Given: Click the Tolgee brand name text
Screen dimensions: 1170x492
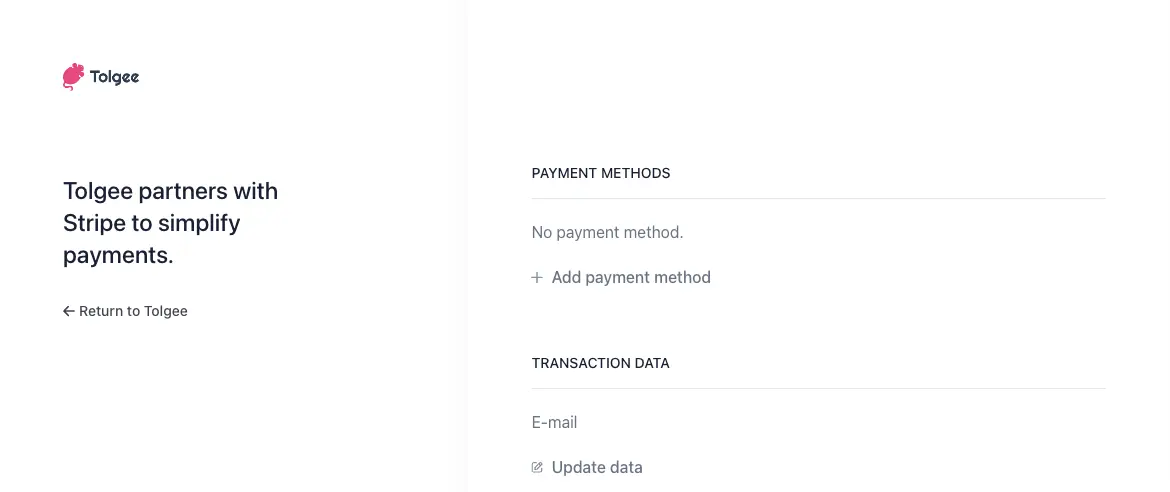Looking at the screenshot, I should coord(114,77).
